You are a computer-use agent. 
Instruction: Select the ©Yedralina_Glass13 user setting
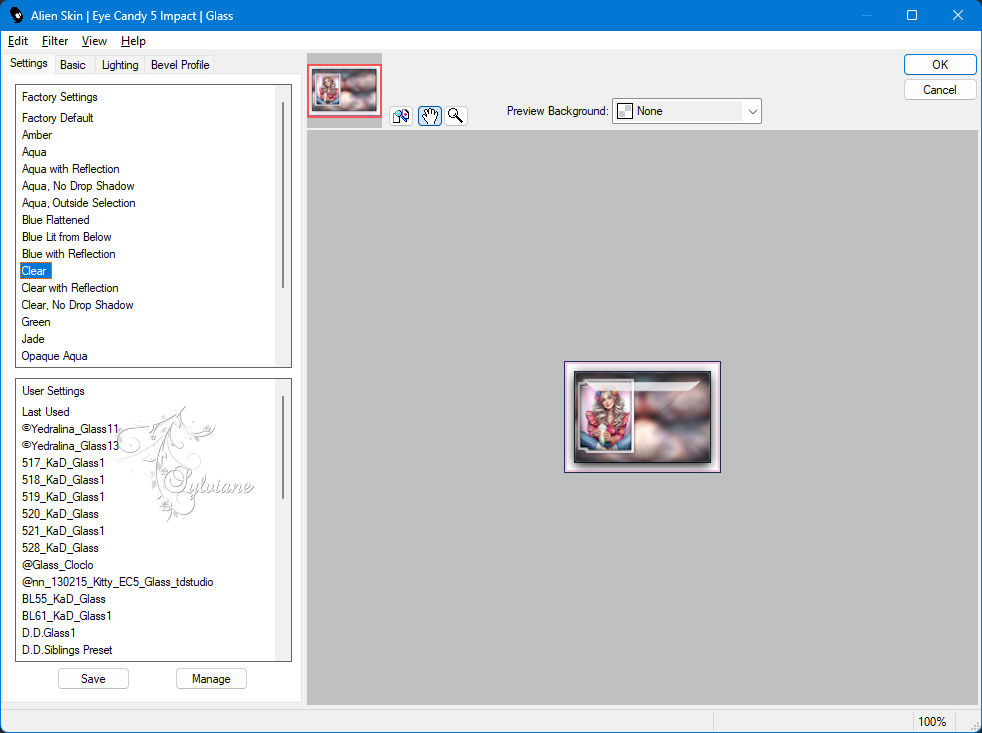[x=70, y=445]
